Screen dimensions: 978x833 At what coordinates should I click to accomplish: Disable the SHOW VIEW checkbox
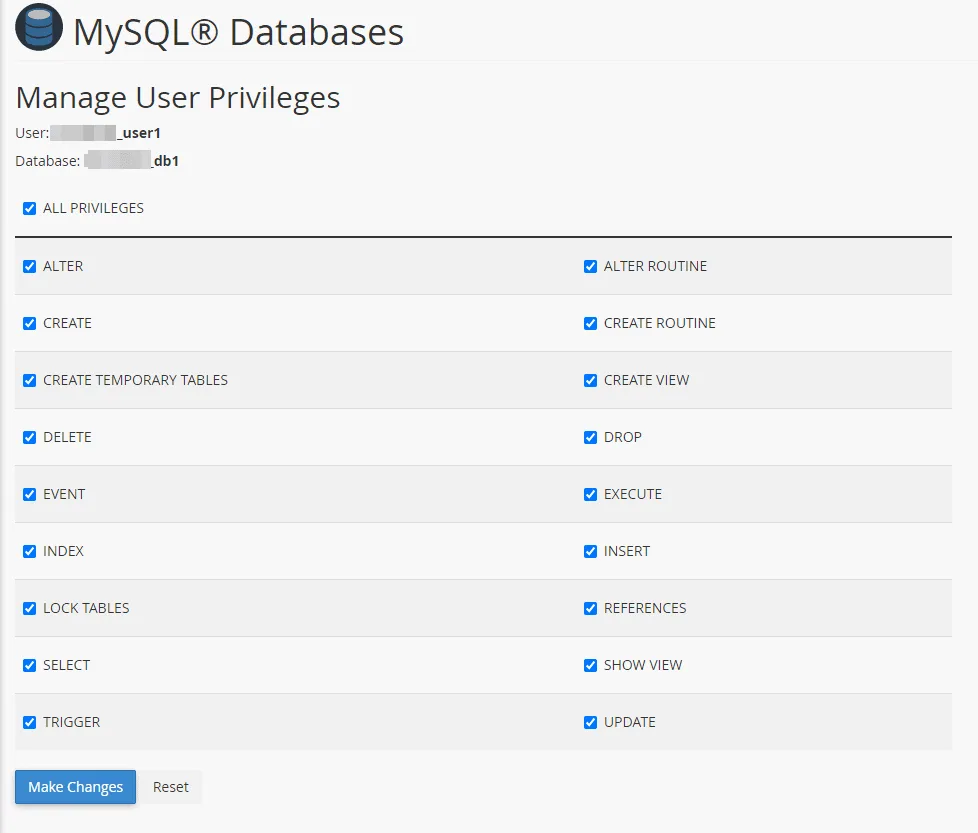[x=590, y=665]
